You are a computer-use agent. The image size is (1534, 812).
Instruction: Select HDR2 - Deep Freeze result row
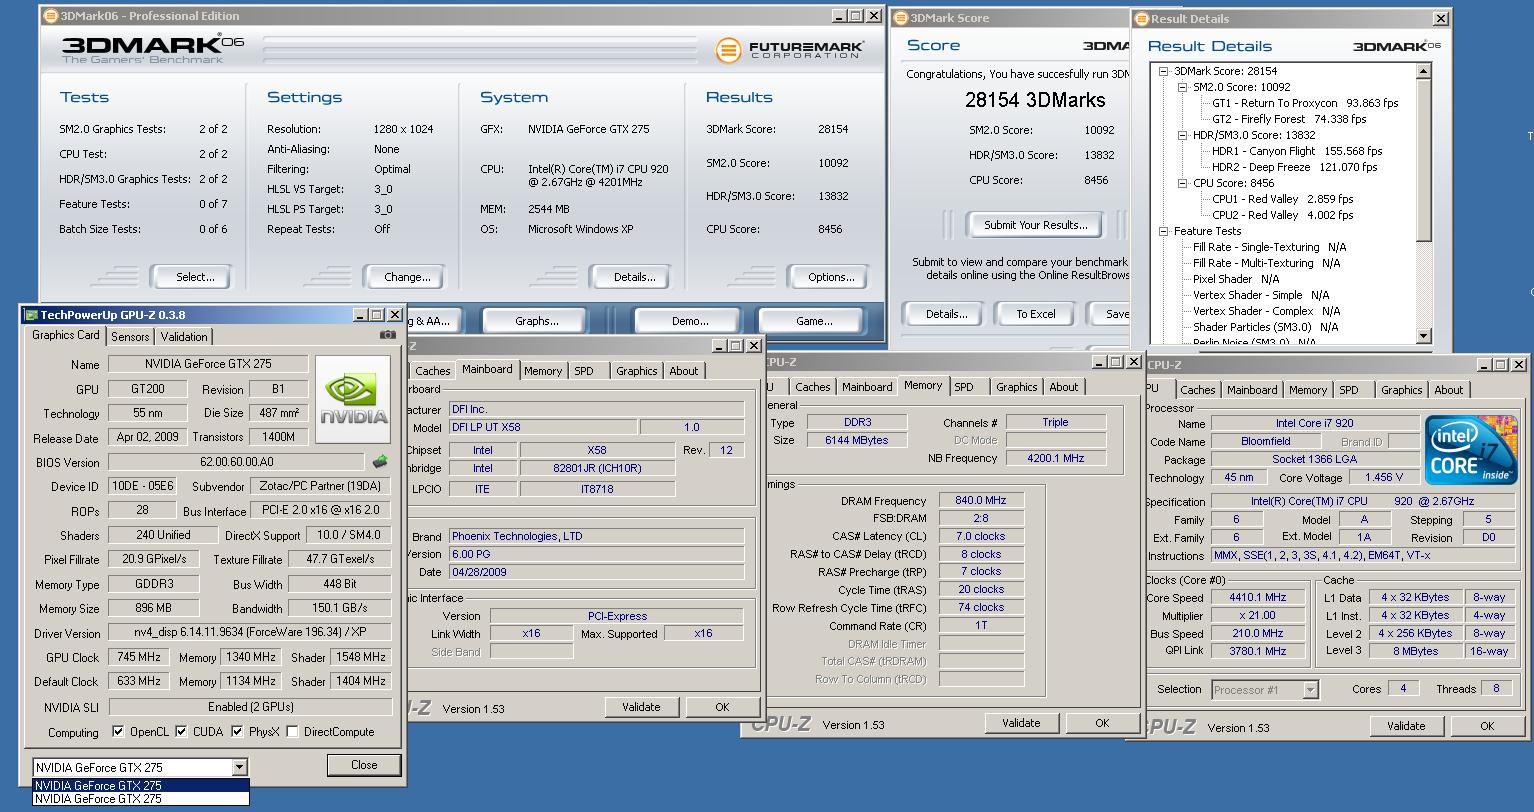point(1294,167)
